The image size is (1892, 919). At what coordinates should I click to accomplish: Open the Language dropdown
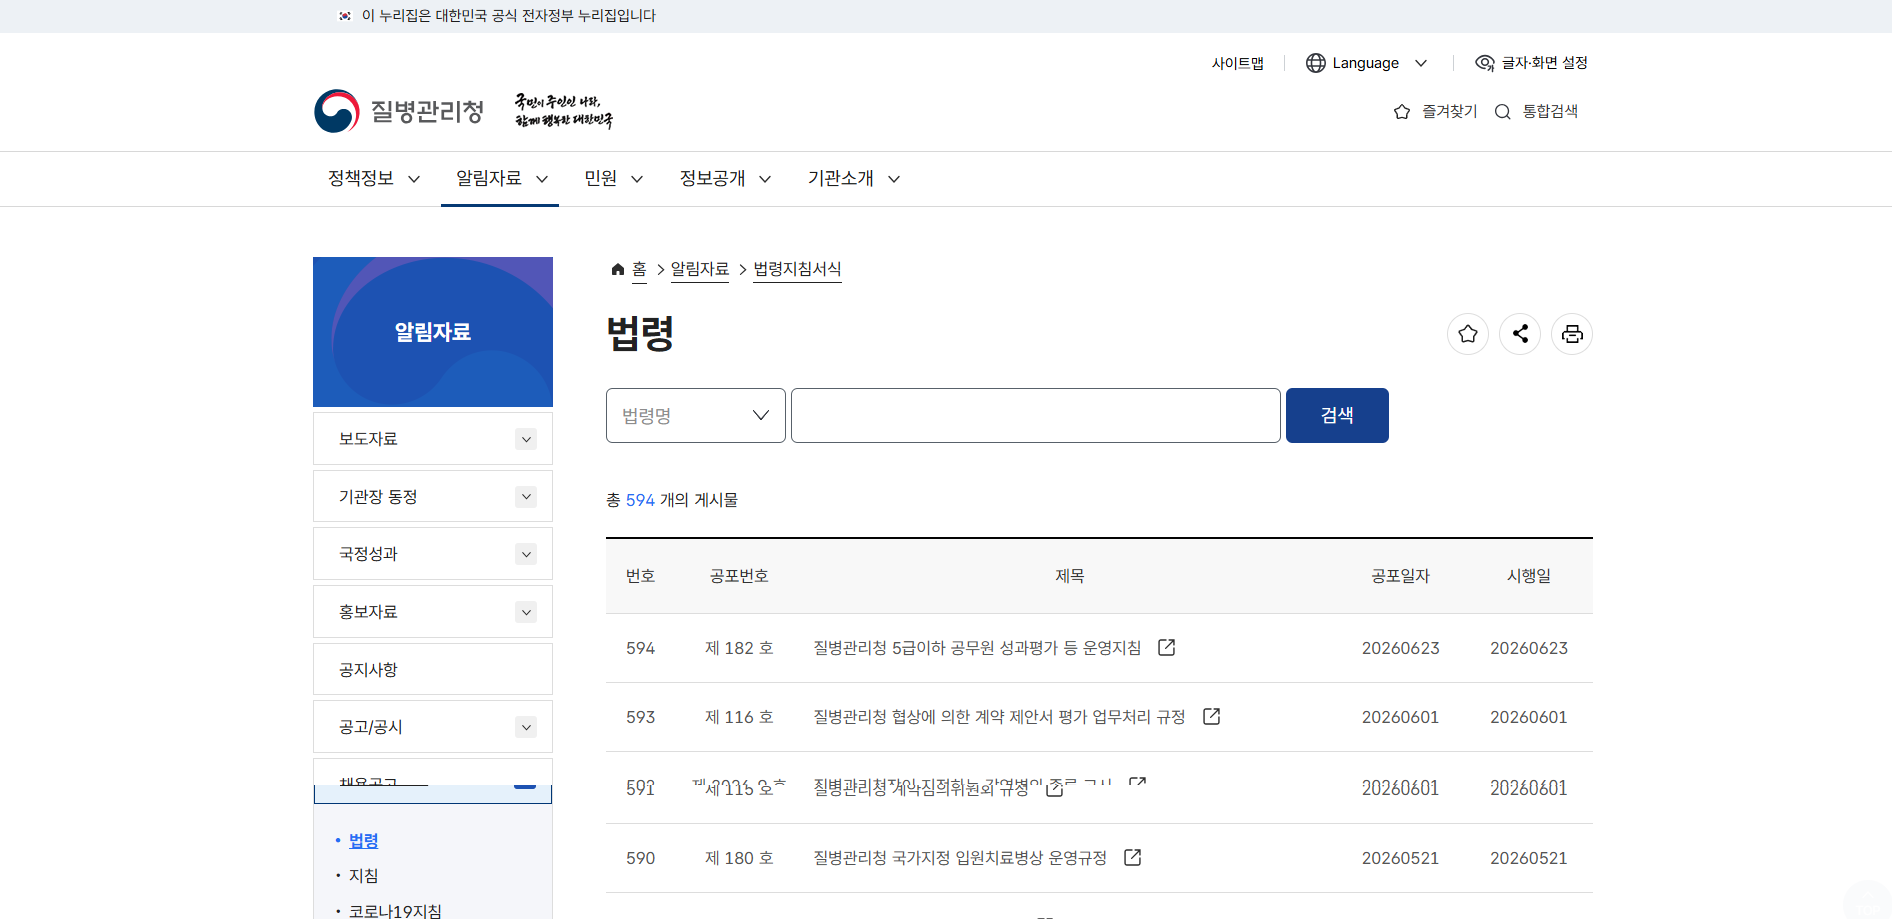coord(1366,63)
